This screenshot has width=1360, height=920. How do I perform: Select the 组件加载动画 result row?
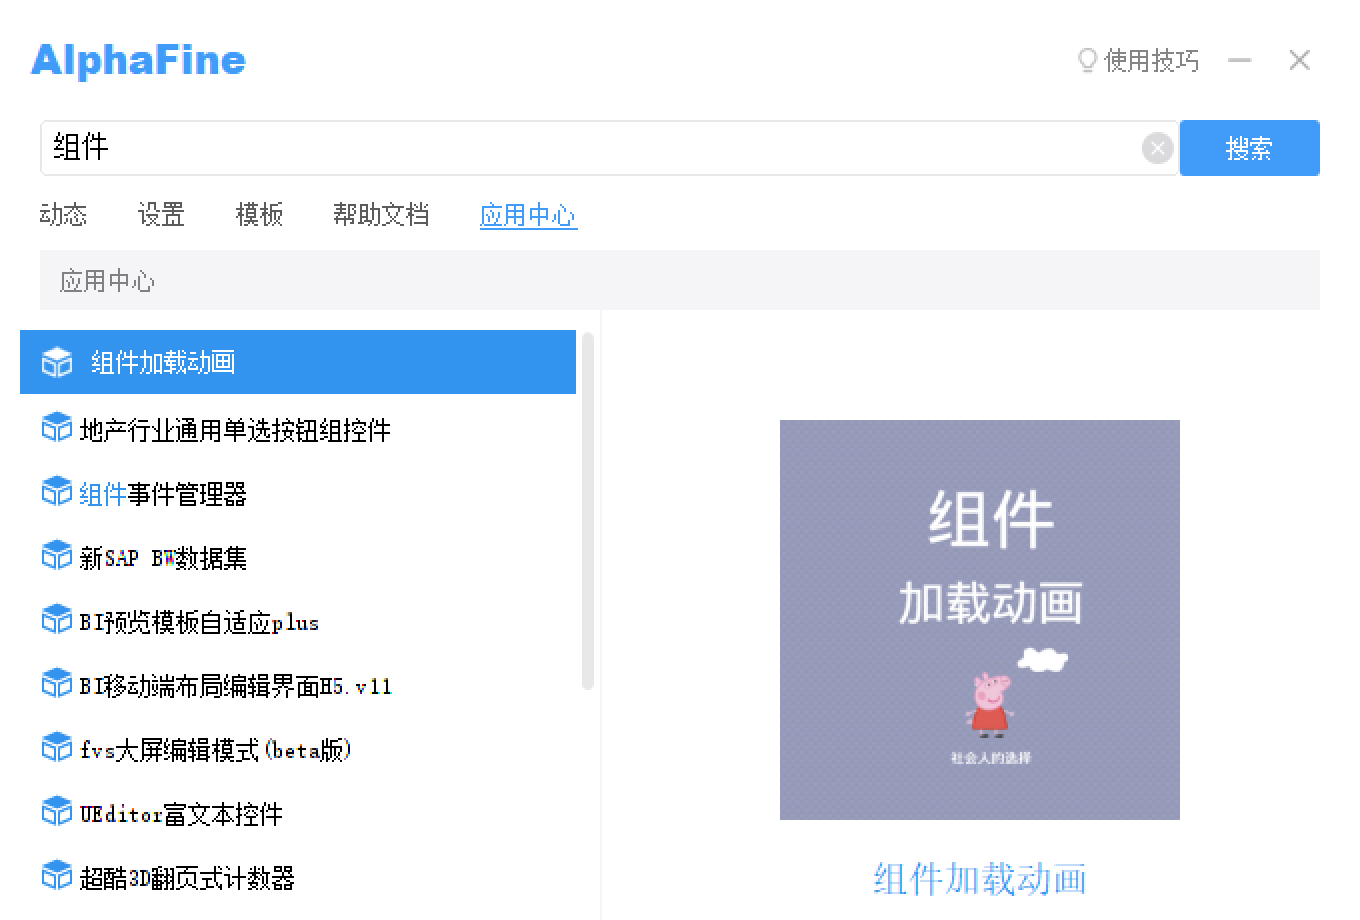click(298, 362)
